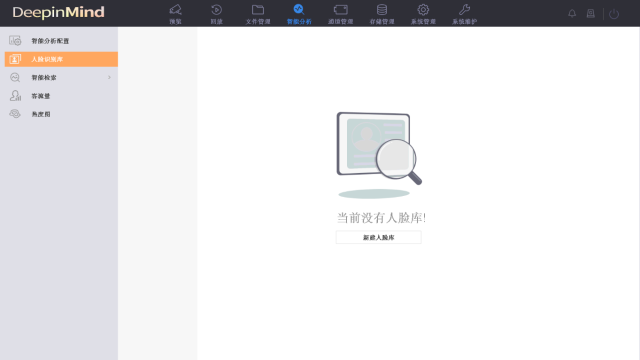Click the 新建人脸库 button
Viewport: 640px width, 360px height.
click(378, 237)
